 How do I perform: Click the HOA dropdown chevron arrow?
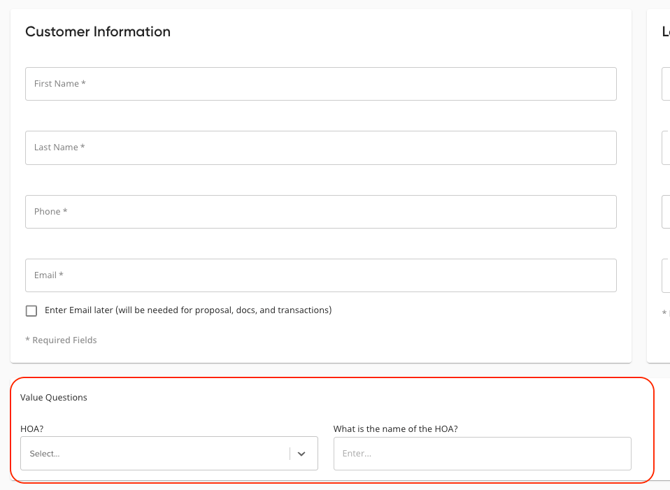(301, 454)
